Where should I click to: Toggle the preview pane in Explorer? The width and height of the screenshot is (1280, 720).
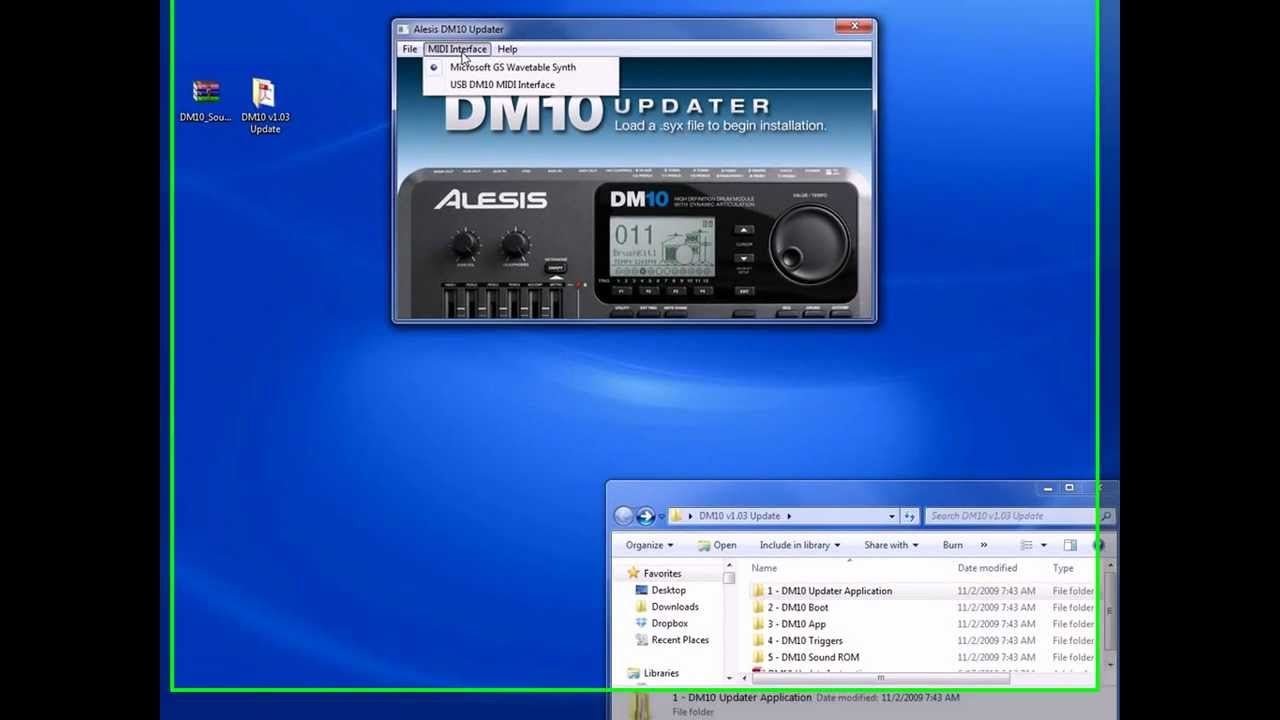click(1070, 545)
